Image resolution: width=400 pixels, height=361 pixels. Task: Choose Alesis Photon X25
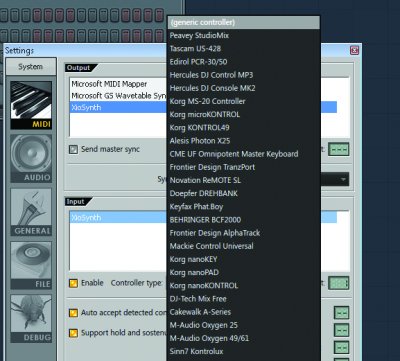click(x=243, y=141)
